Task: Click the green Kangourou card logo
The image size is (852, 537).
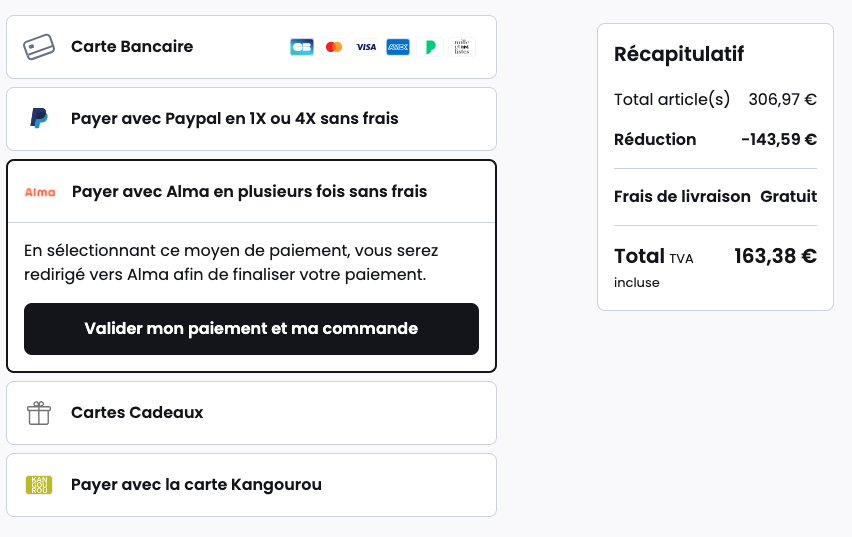Action: point(39,485)
